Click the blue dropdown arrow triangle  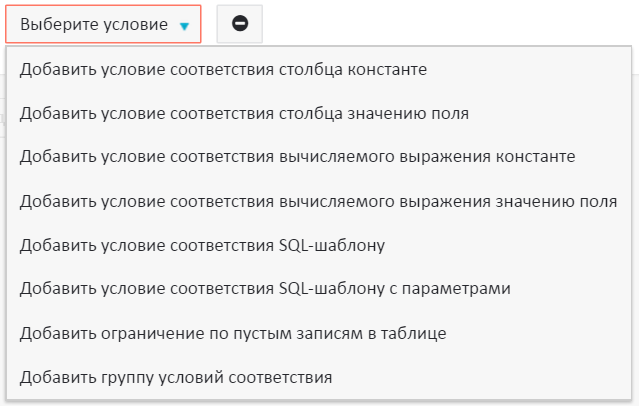tap(184, 25)
